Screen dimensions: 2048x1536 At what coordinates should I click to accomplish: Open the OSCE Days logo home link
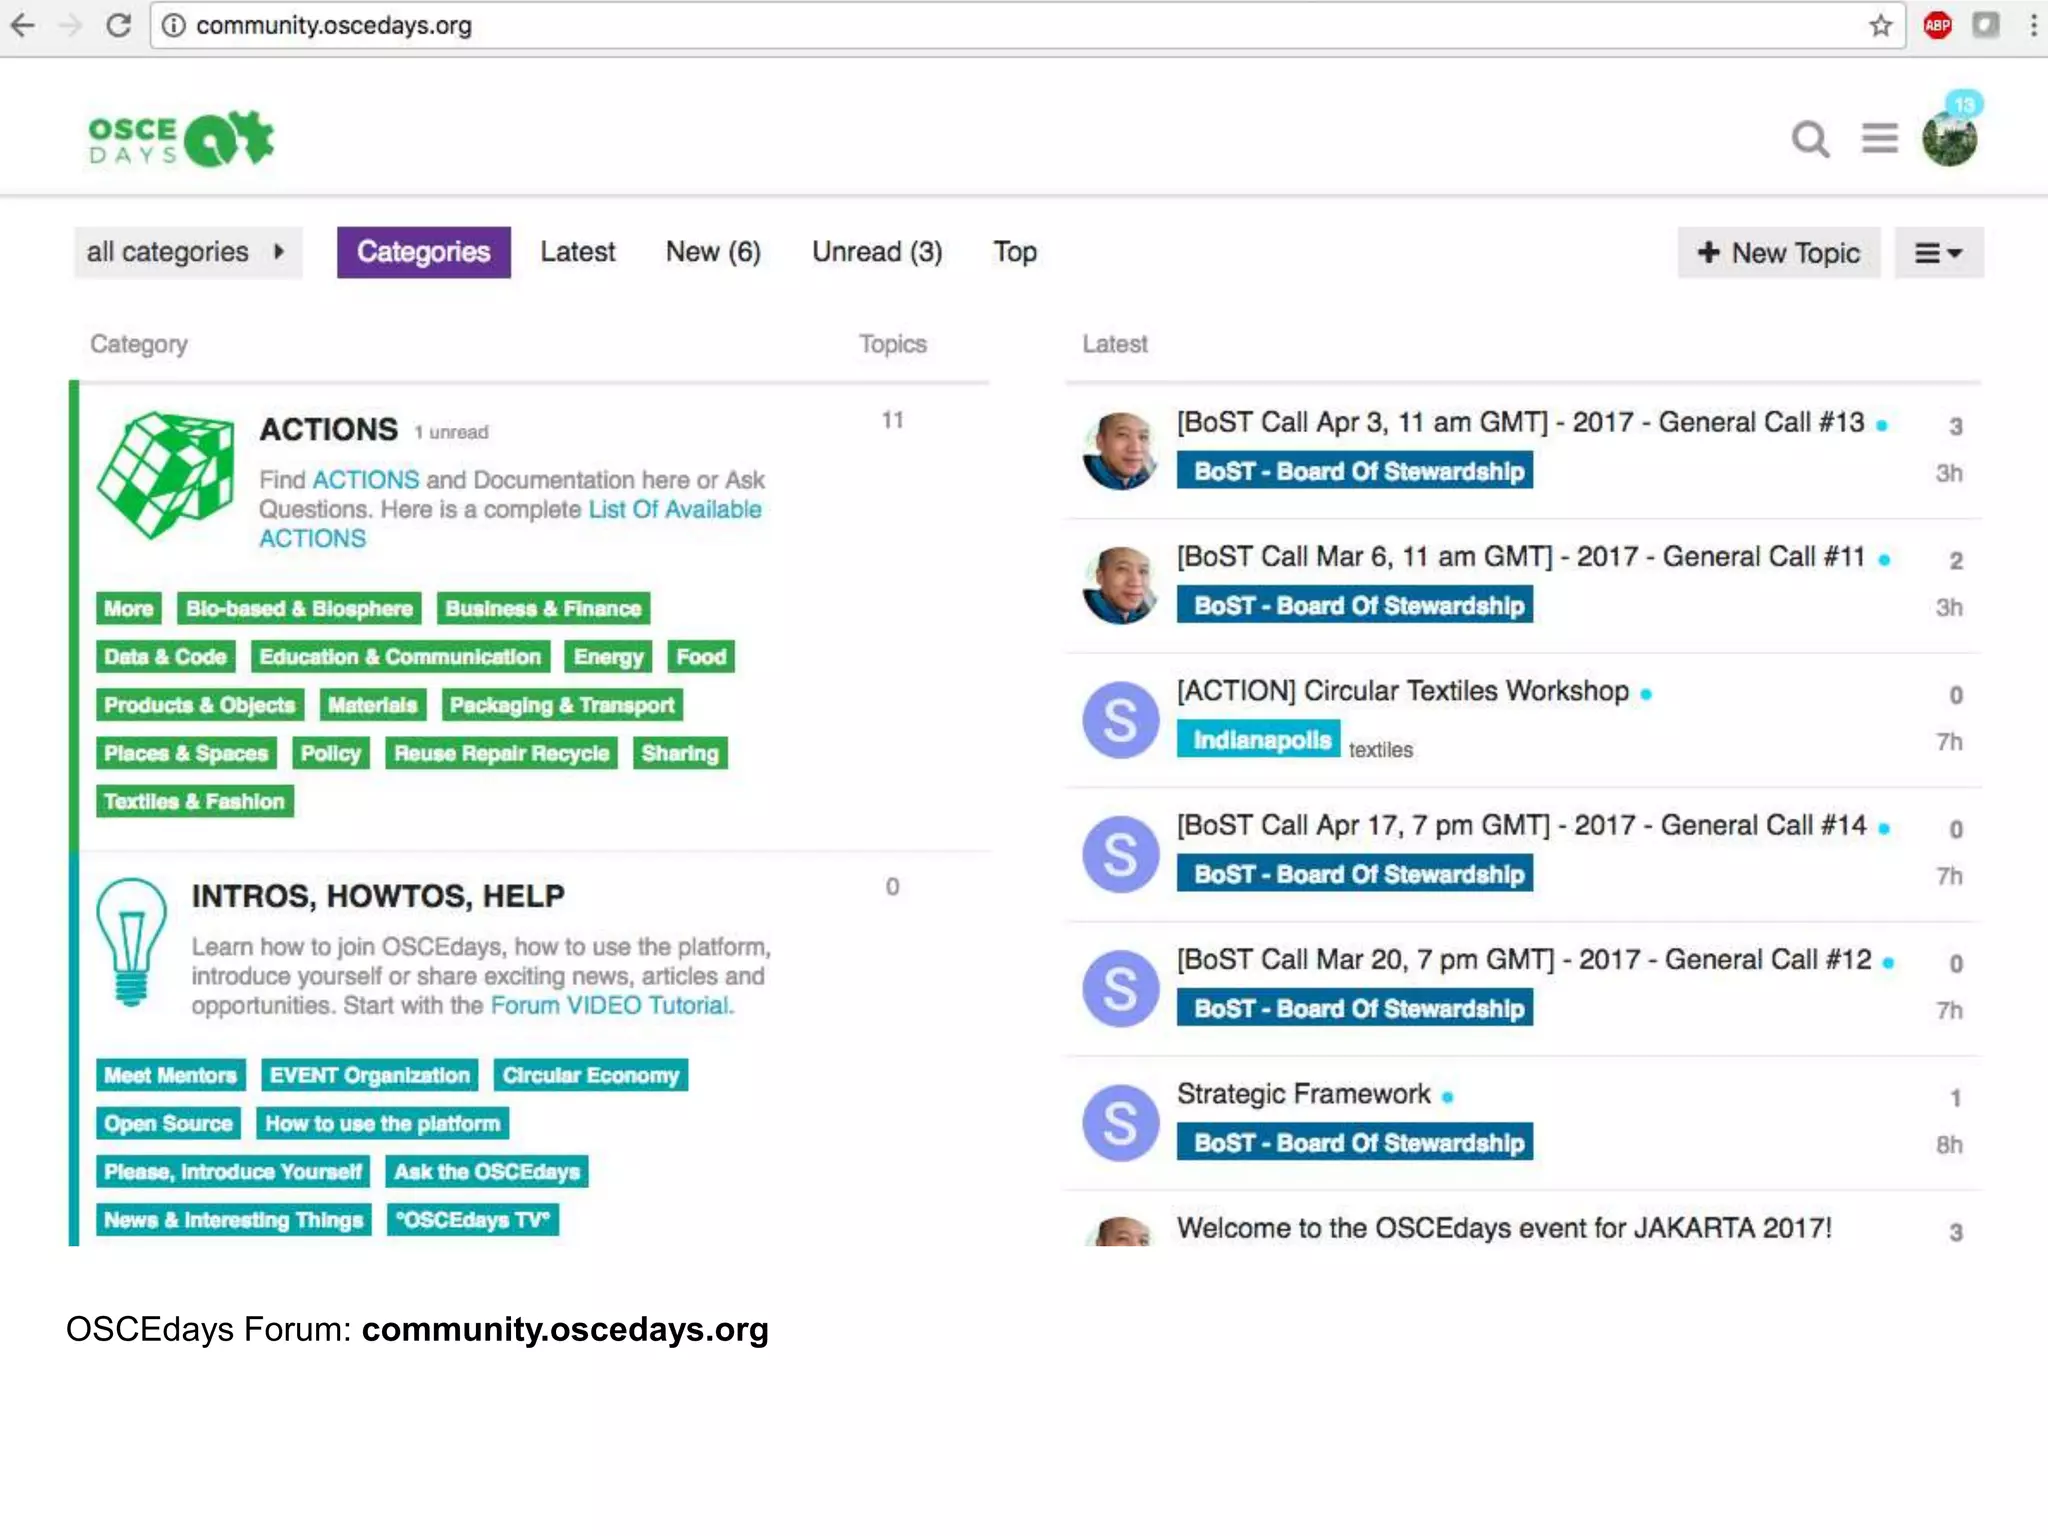pyautogui.click(x=181, y=139)
